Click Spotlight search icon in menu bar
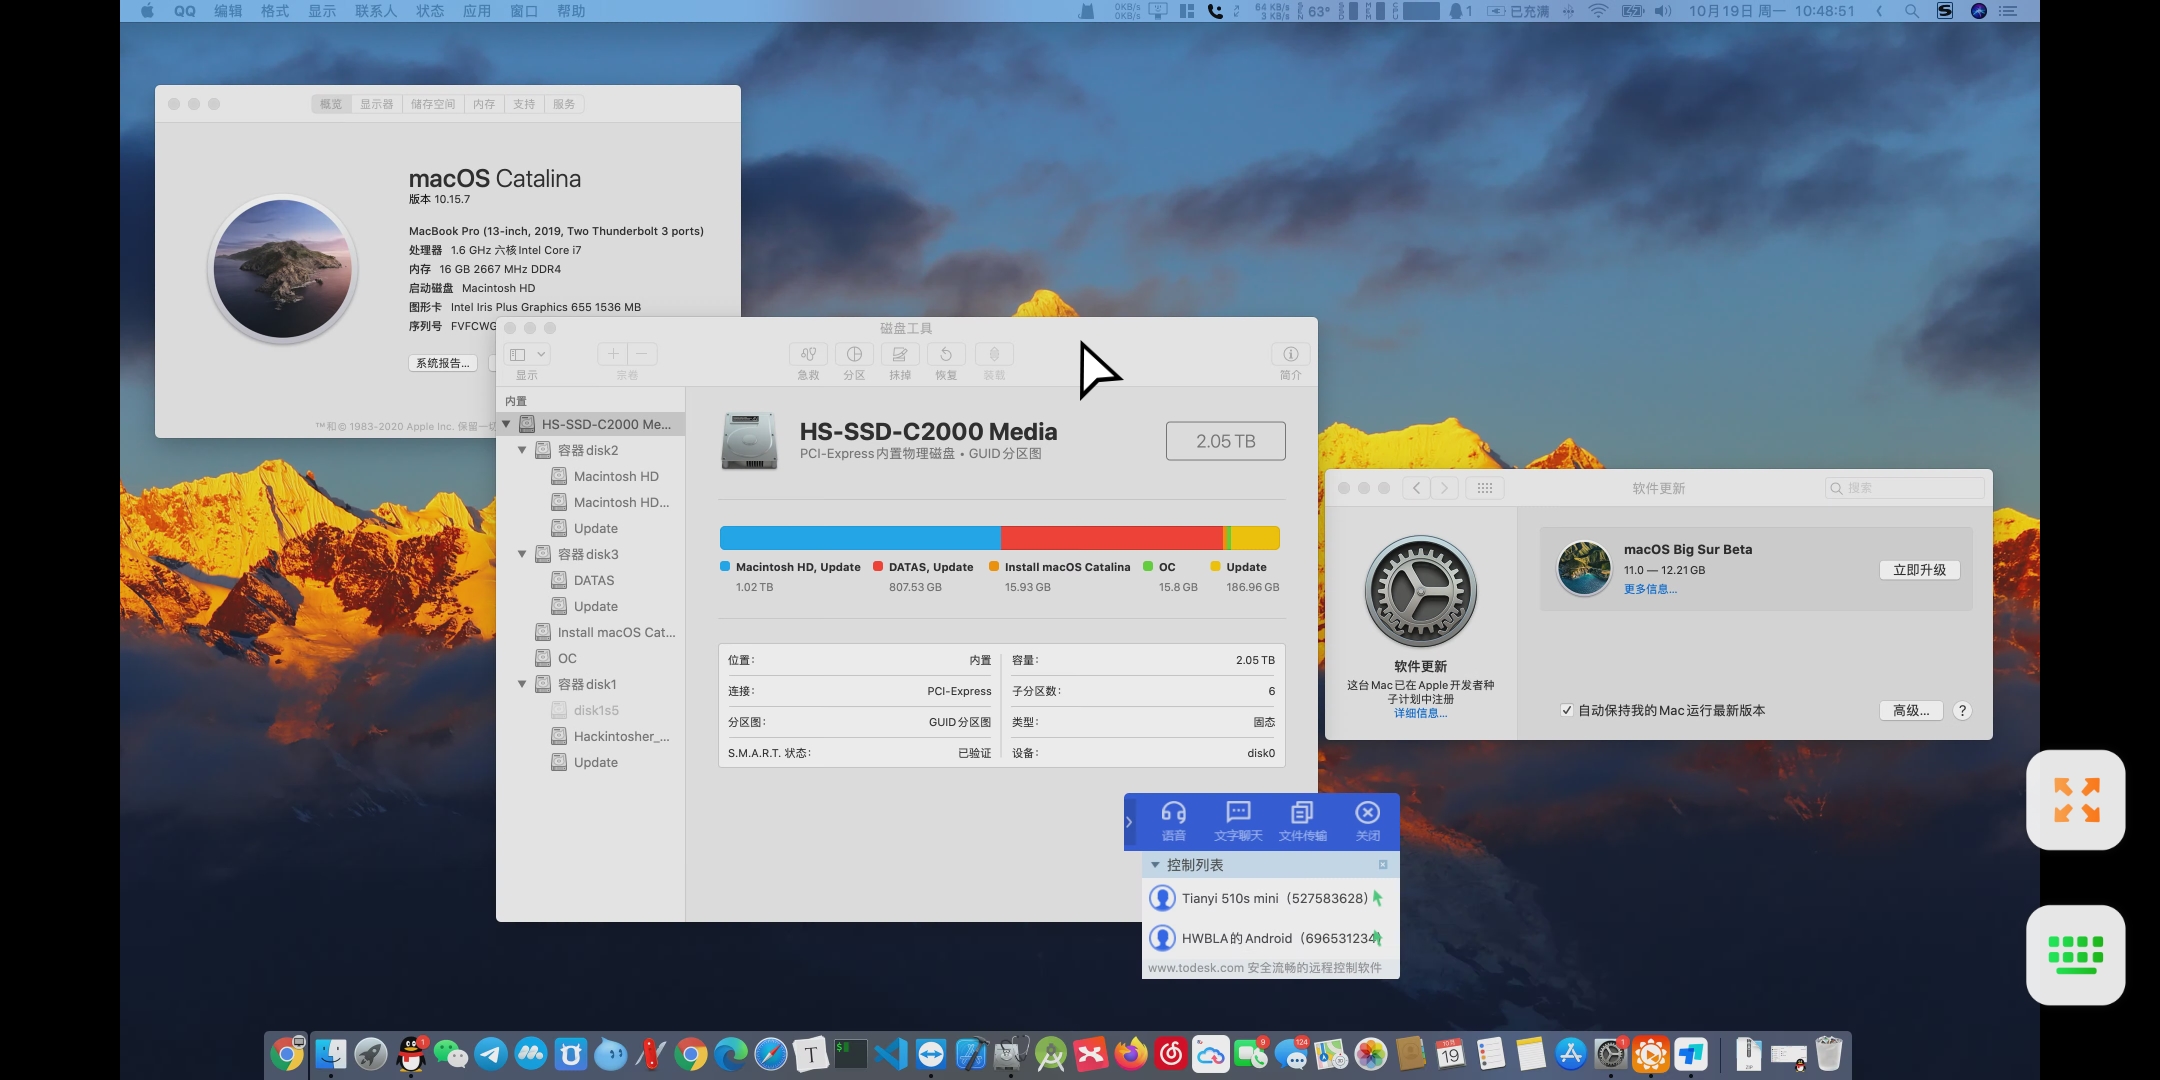2160x1080 pixels. [x=1911, y=11]
